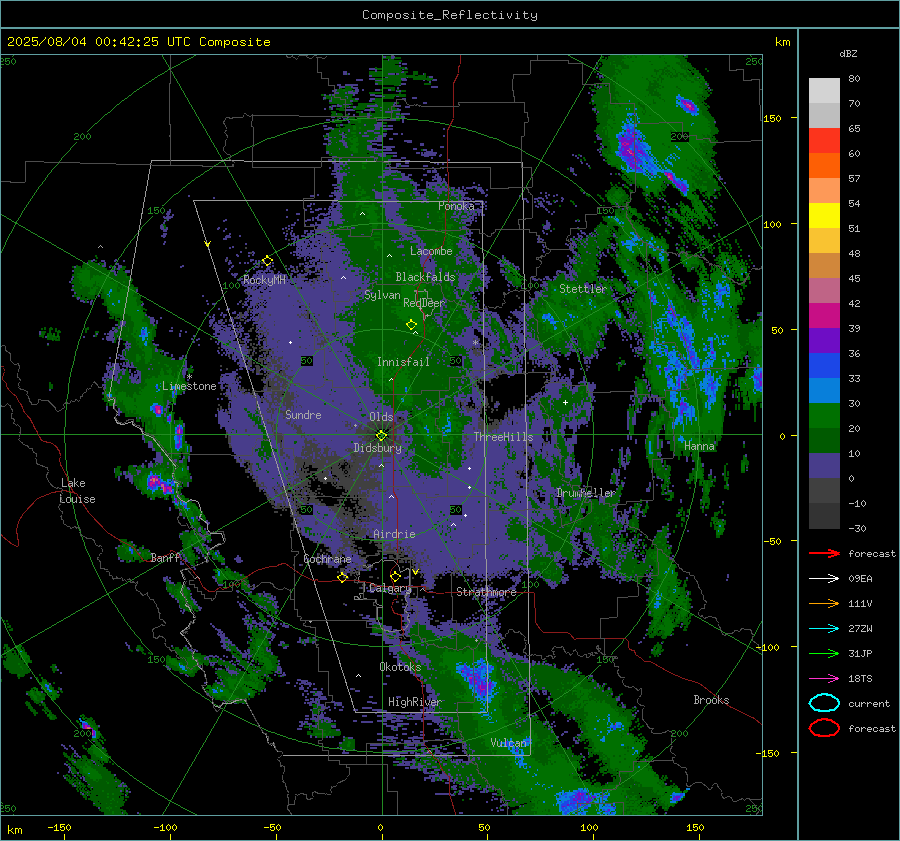The width and height of the screenshot is (900, 841).
Task: Click the 'Drumheller' map label
Action: (x=585, y=493)
